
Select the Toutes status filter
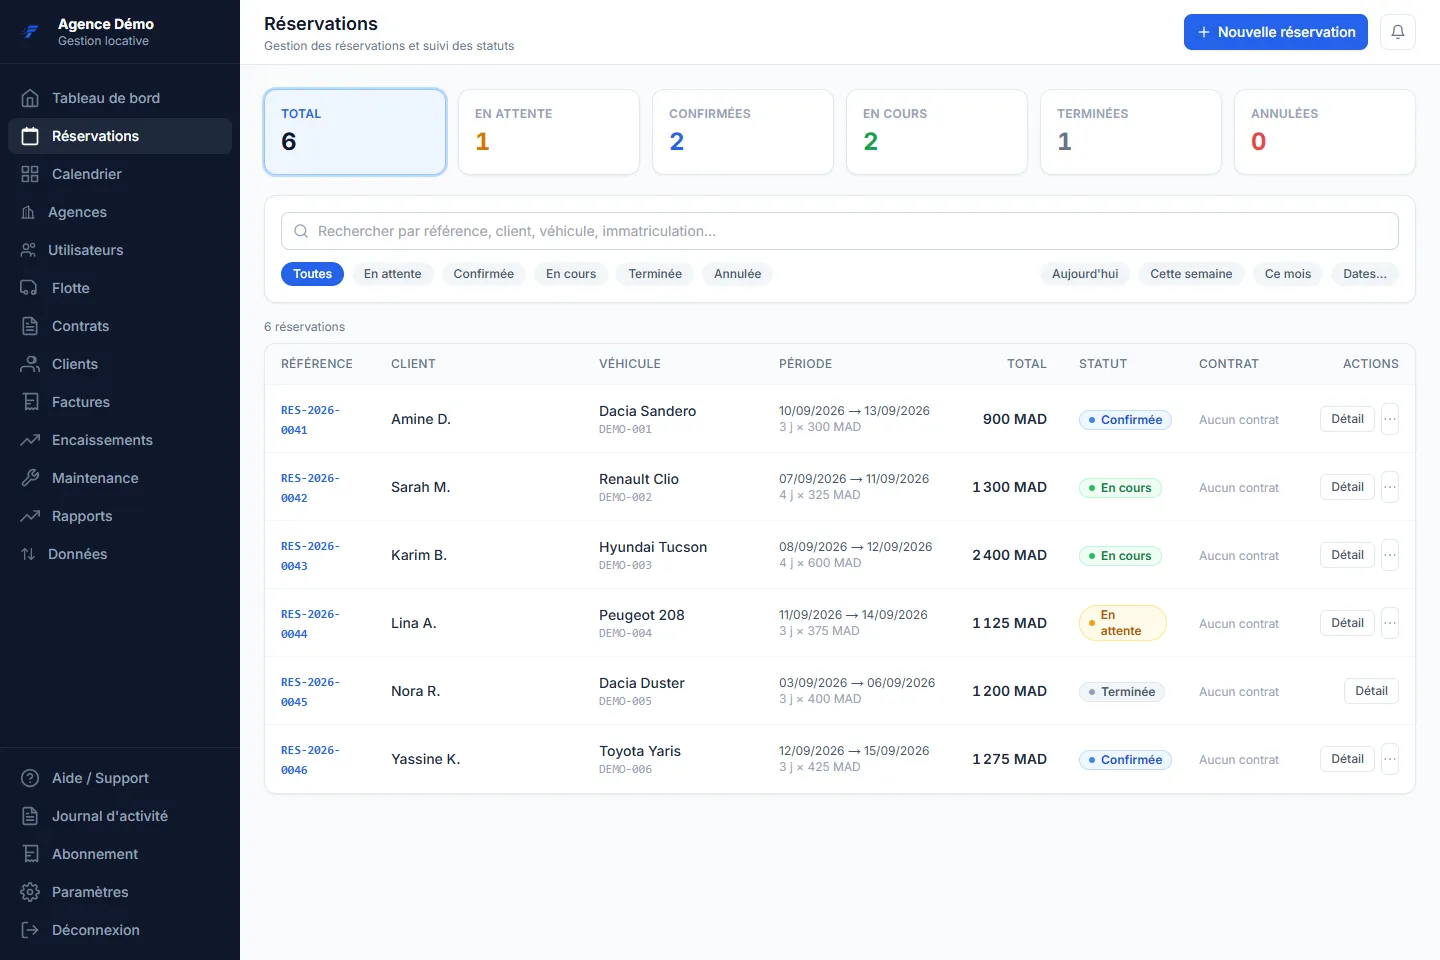click(312, 274)
